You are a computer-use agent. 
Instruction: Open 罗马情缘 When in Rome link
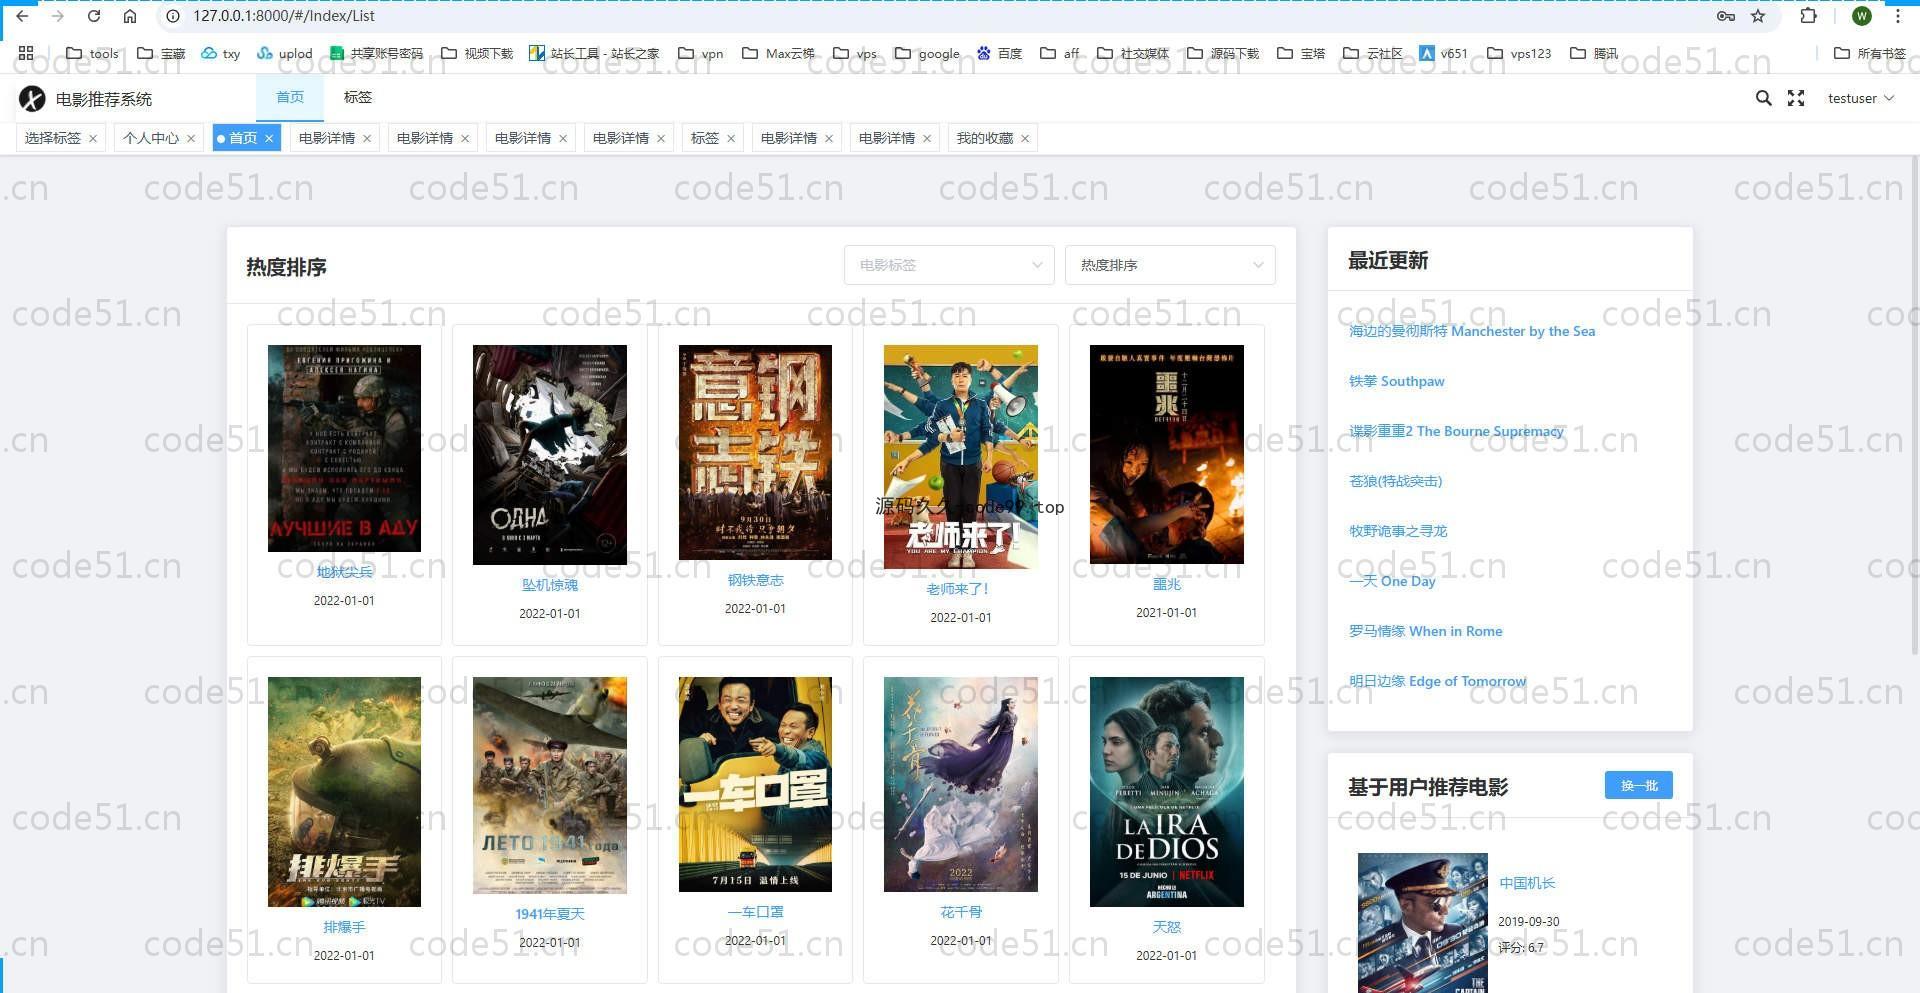click(x=1425, y=631)
